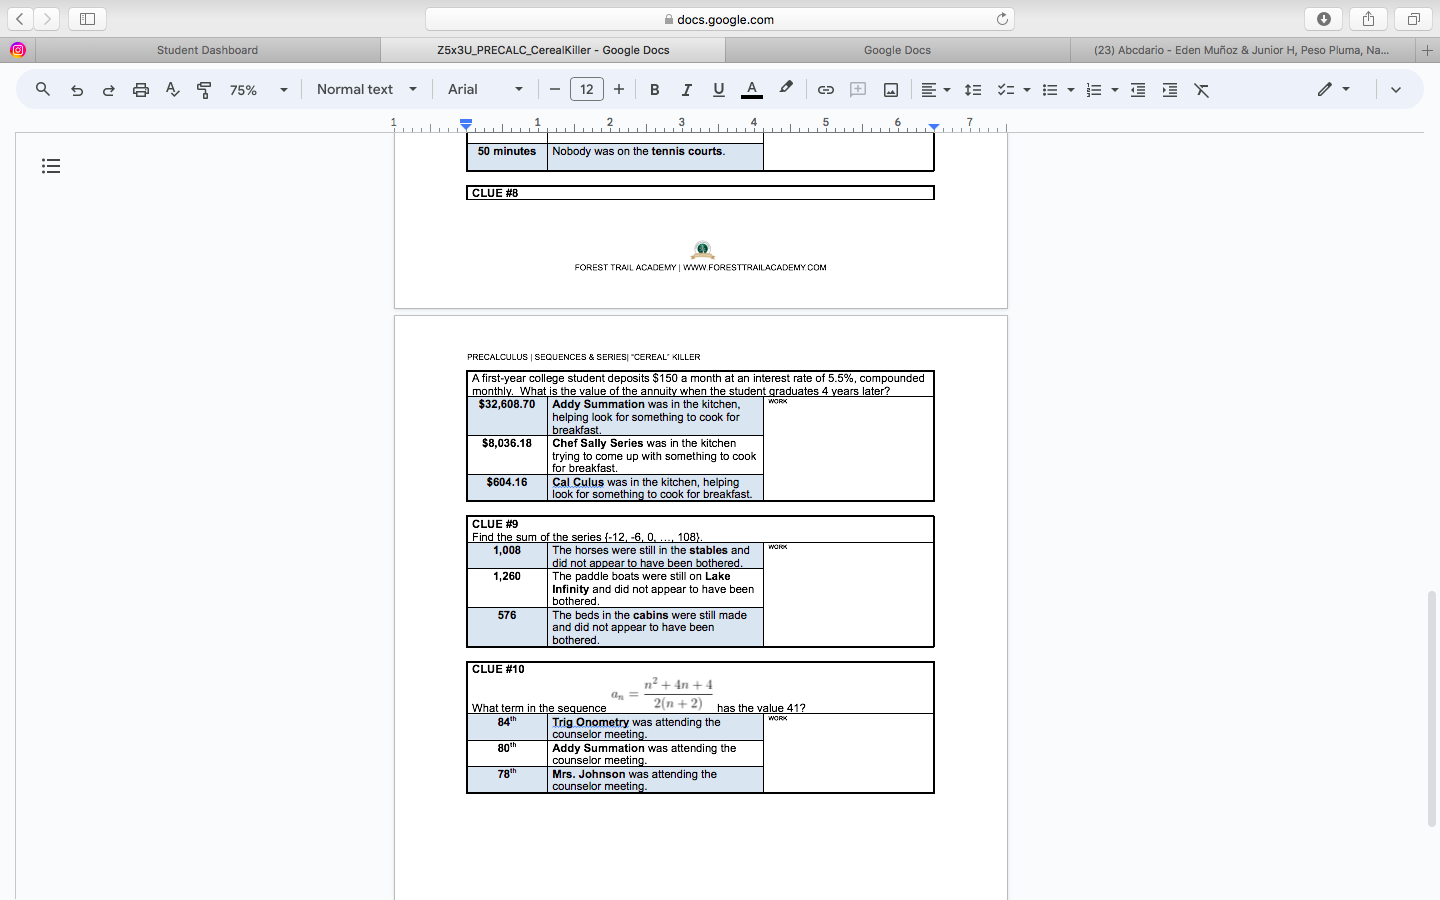Screen dimensions: 1440x900
Task: Reload the current page
Action: [1002, 19]
